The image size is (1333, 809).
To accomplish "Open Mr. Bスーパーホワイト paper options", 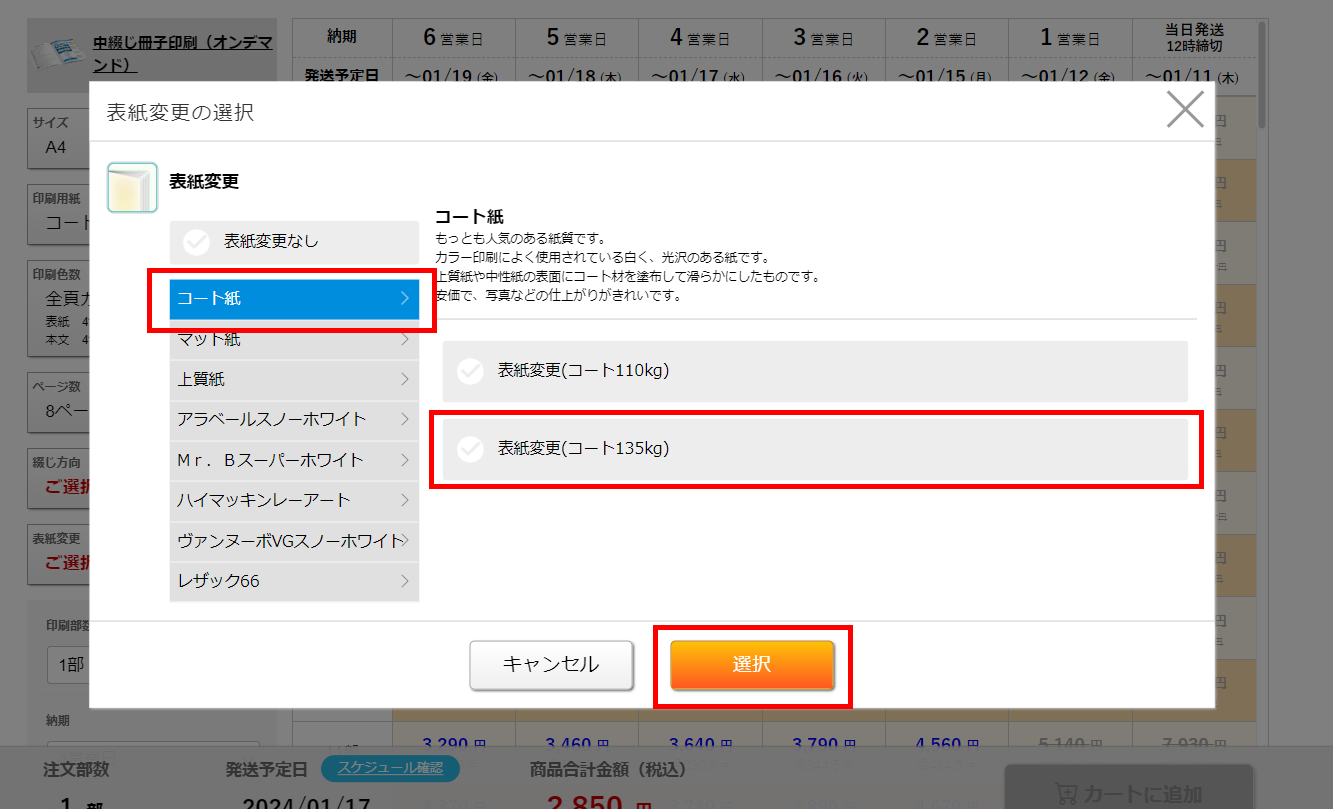I will point(294,460).
